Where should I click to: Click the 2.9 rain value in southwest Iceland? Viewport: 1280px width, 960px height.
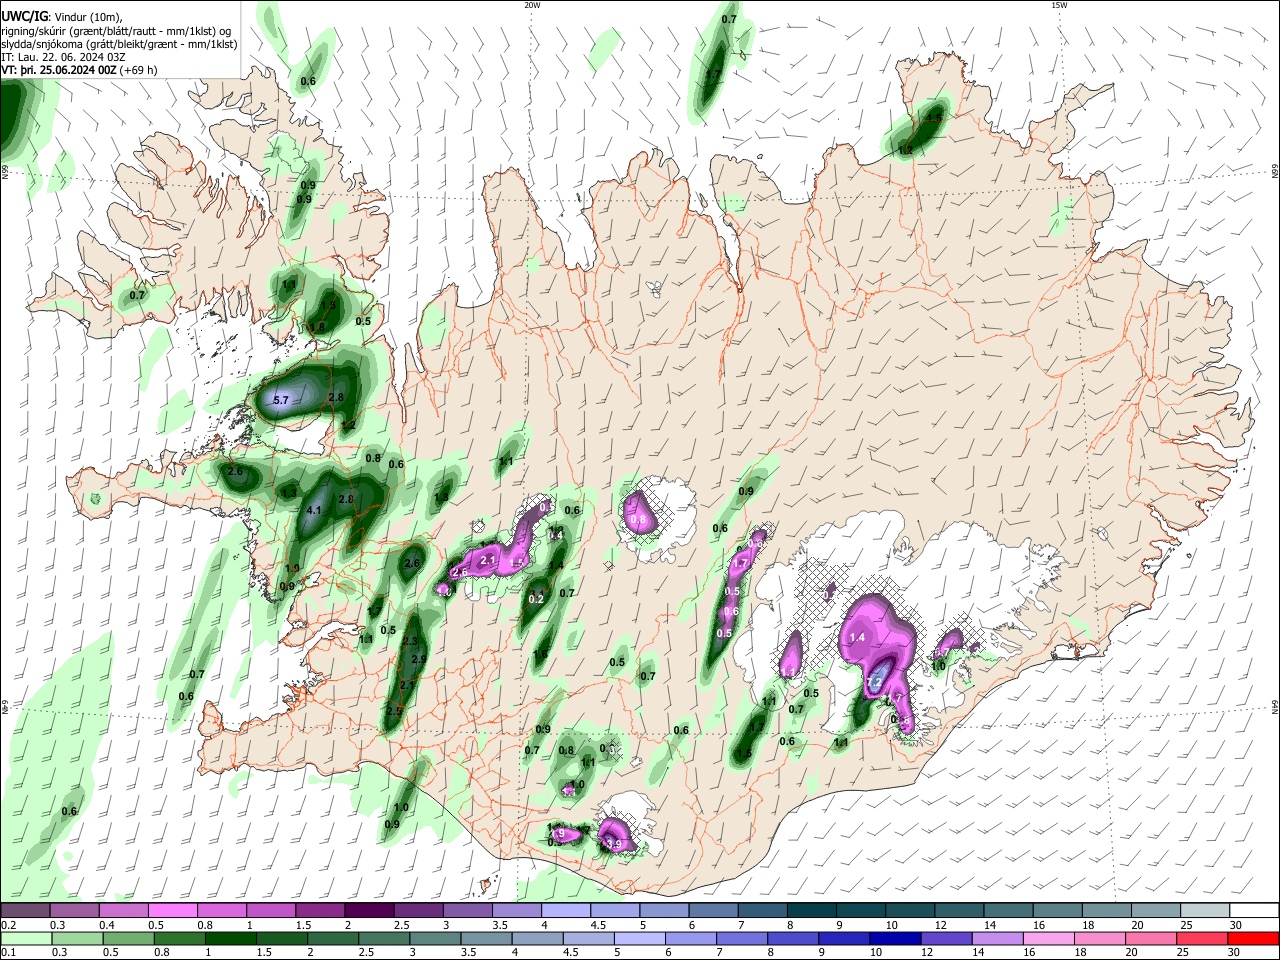pos(419,659)
